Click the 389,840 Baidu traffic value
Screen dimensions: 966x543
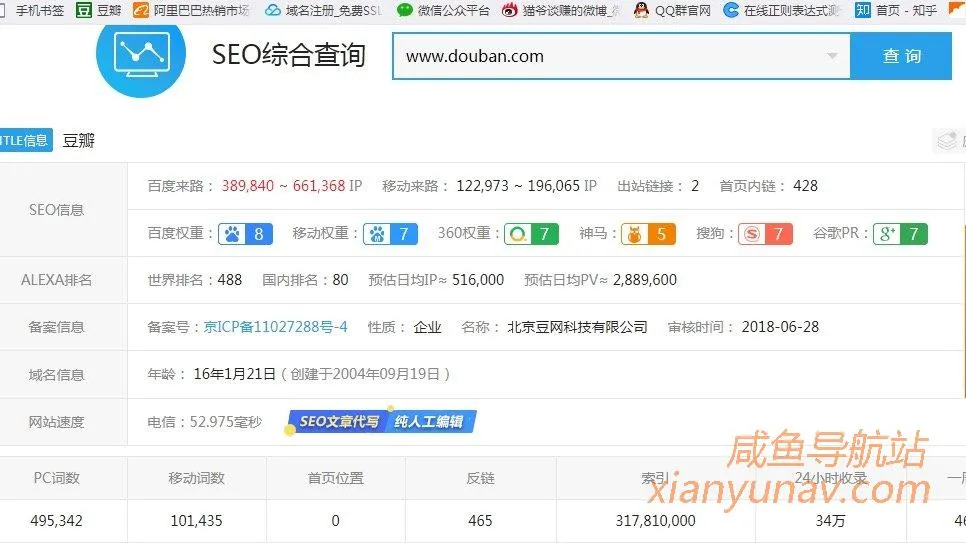coord(248,186)
